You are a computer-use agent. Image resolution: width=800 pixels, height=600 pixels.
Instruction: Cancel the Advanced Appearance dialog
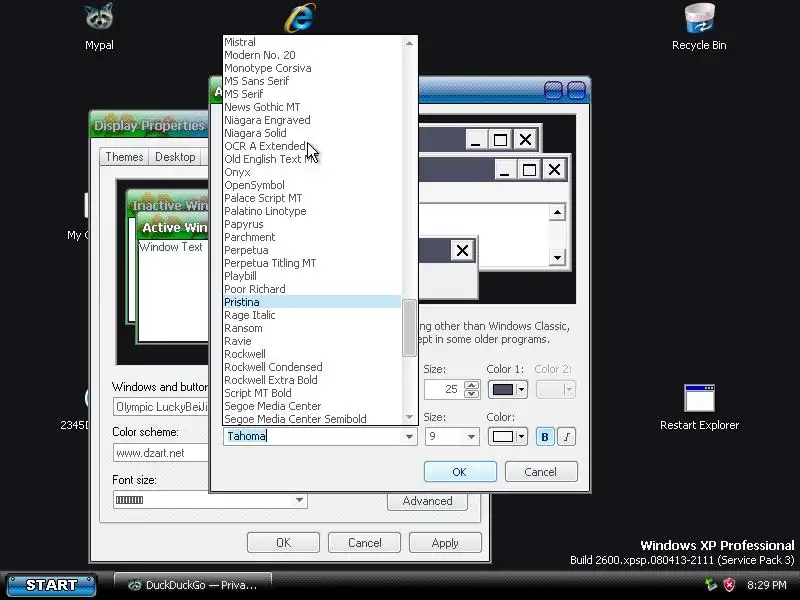(x=541, y=472)
